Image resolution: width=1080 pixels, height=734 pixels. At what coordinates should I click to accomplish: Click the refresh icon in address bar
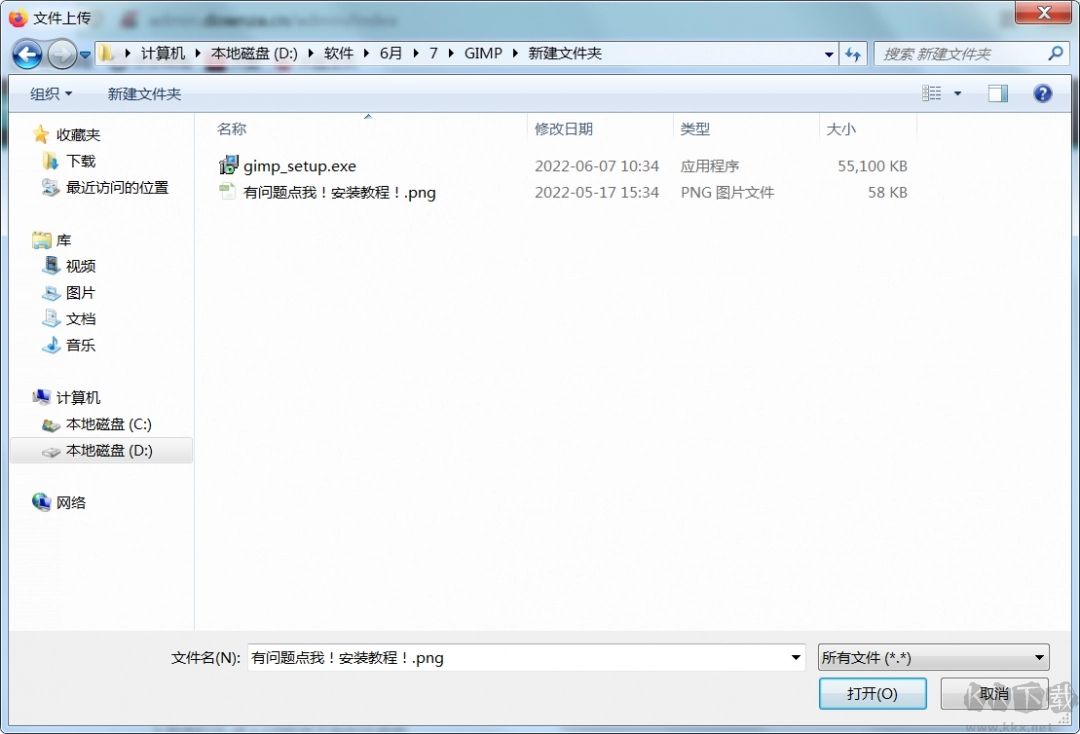852,53
